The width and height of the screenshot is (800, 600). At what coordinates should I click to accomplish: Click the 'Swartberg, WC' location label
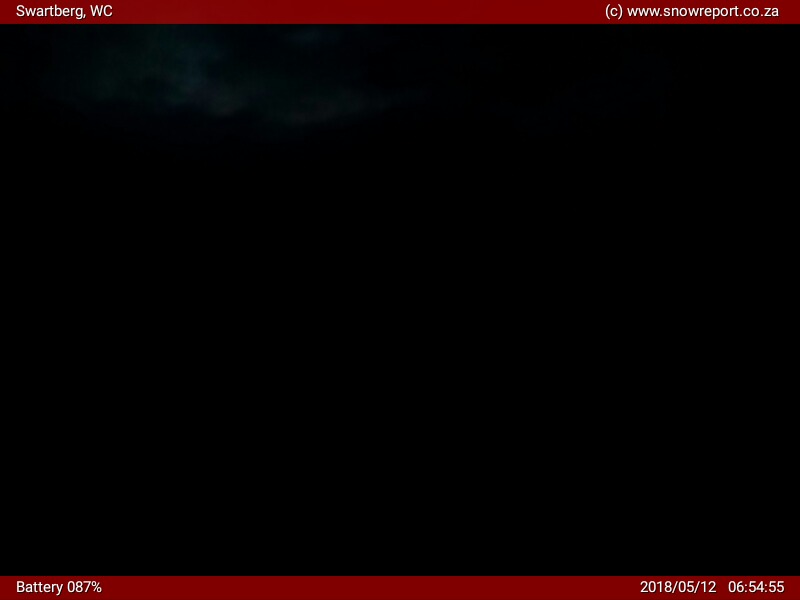64,11
